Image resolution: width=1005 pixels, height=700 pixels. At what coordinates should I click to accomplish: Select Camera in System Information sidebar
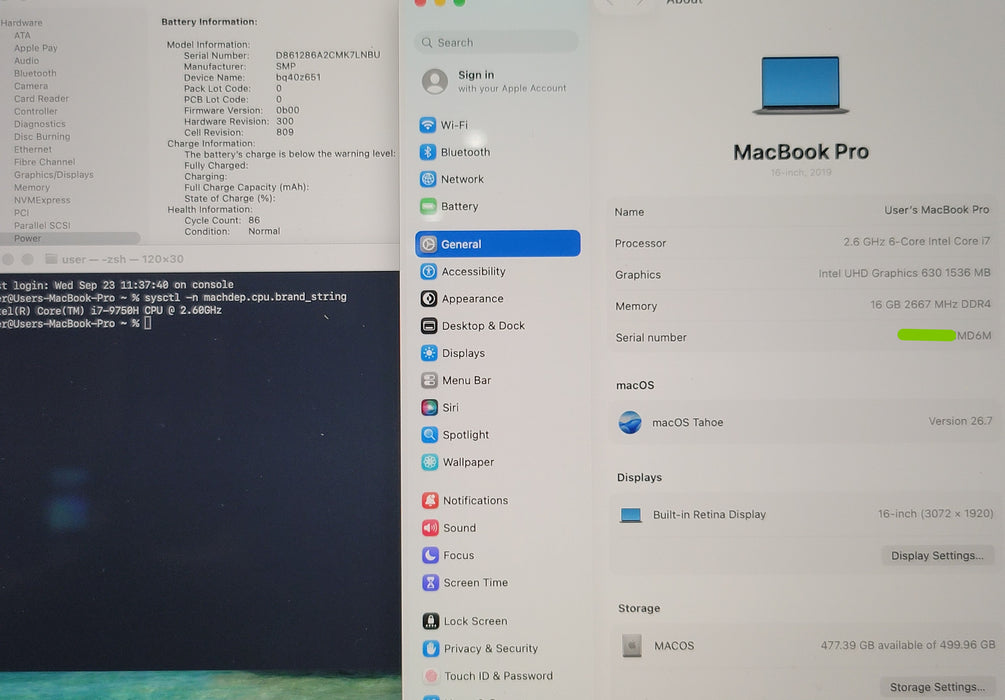tap(31, 86)
